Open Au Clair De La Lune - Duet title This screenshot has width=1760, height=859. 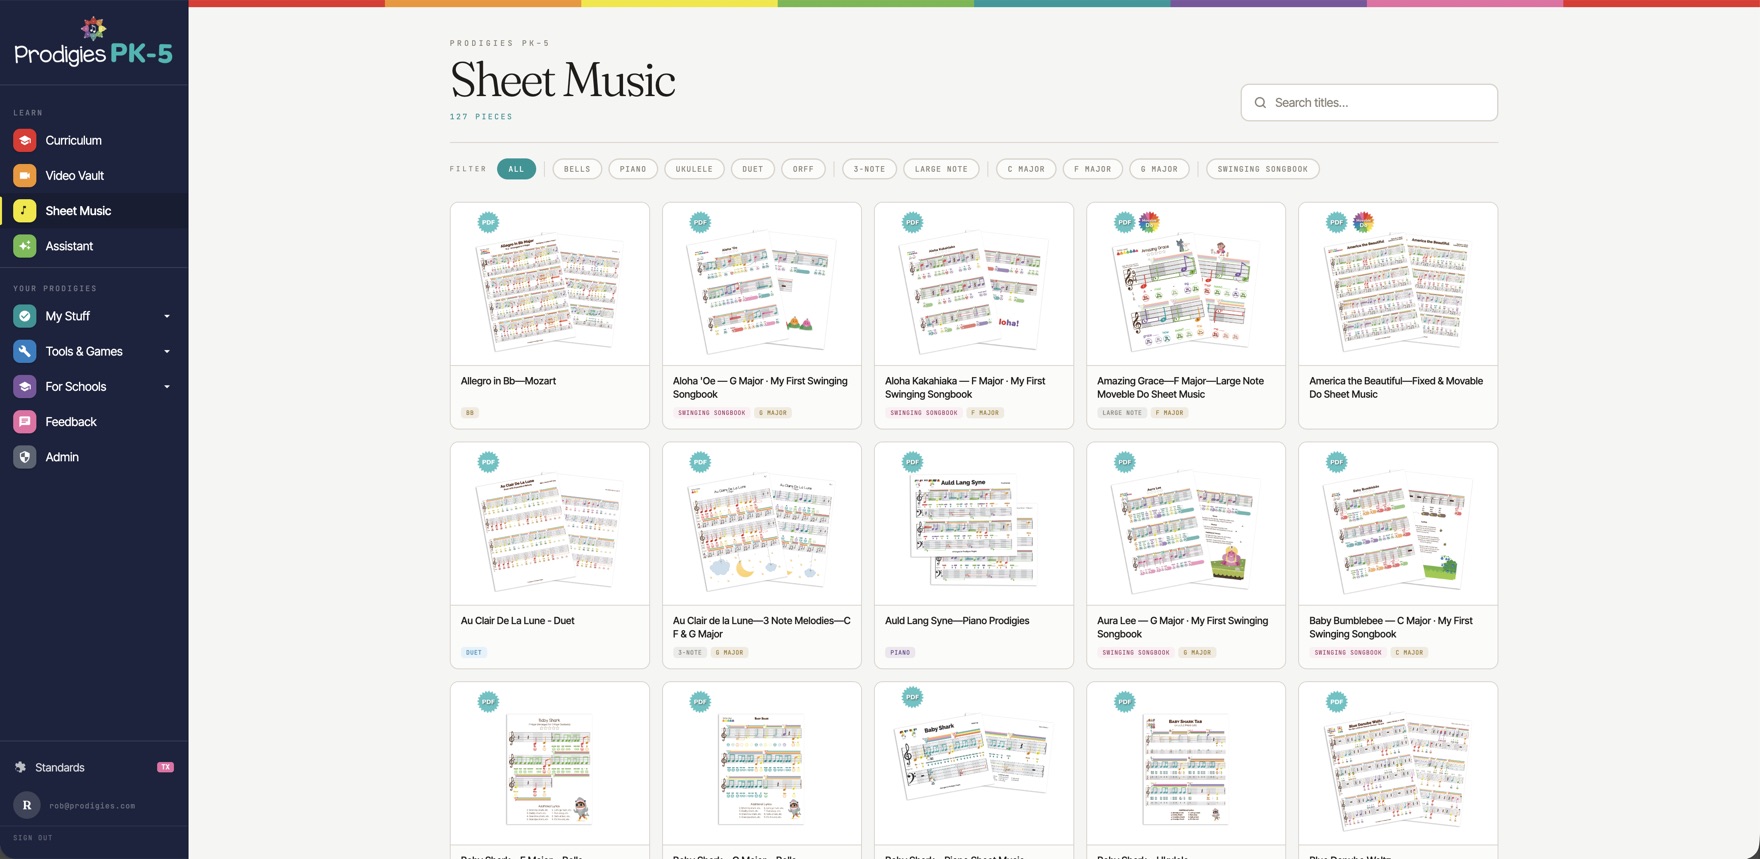(x=517, y=621)
